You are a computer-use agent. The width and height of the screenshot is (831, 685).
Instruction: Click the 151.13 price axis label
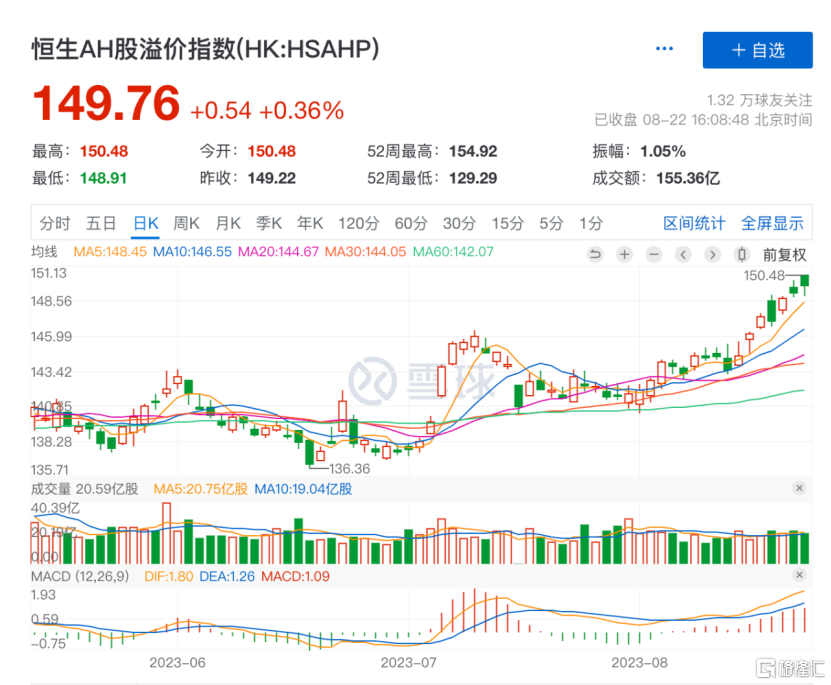49,273
